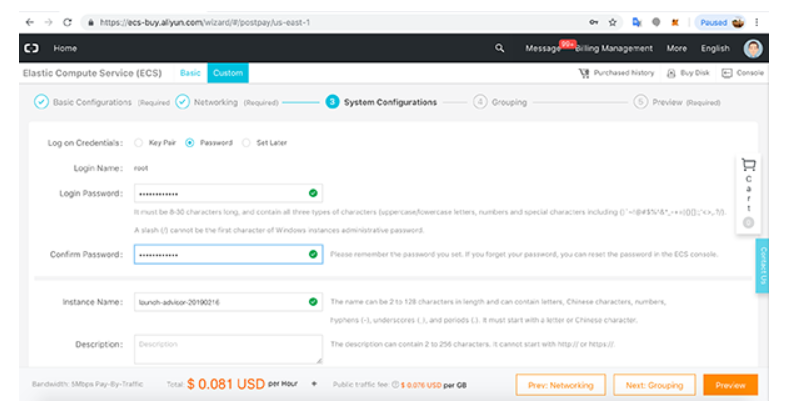Click the total price $0.081 USD
This screenshot has height=418, width=793.
pyautogui.click(x=226, y=384)
